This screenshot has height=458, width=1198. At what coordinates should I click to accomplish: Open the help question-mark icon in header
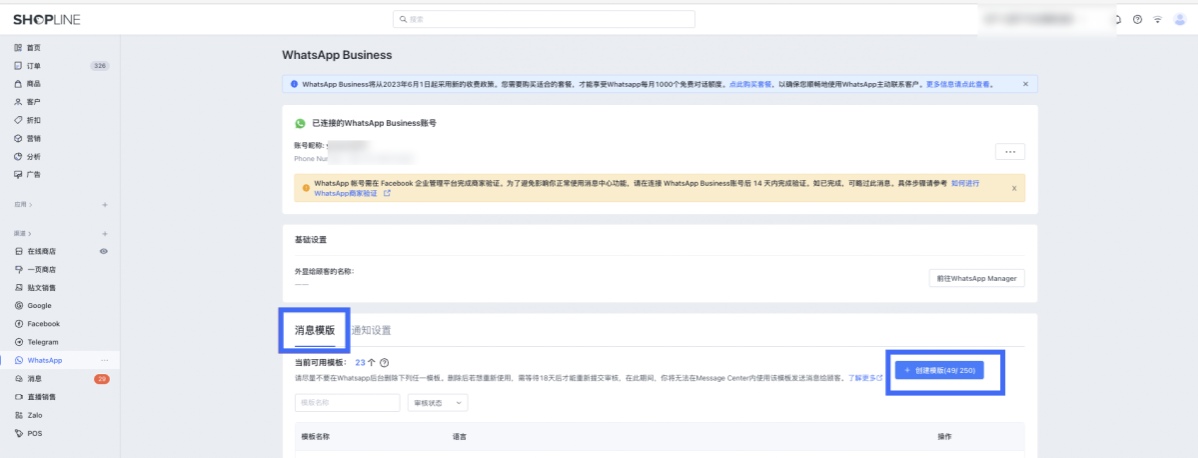(x=1138, y=19)
